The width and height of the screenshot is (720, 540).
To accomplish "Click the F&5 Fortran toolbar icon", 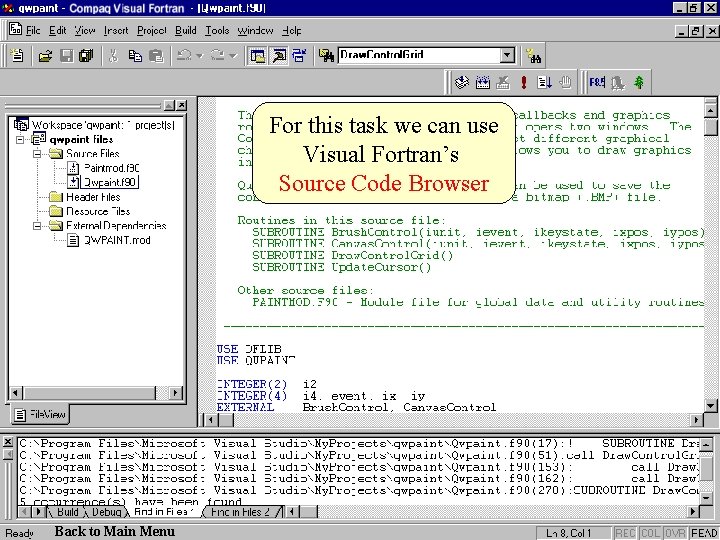I will coord(597,83).
